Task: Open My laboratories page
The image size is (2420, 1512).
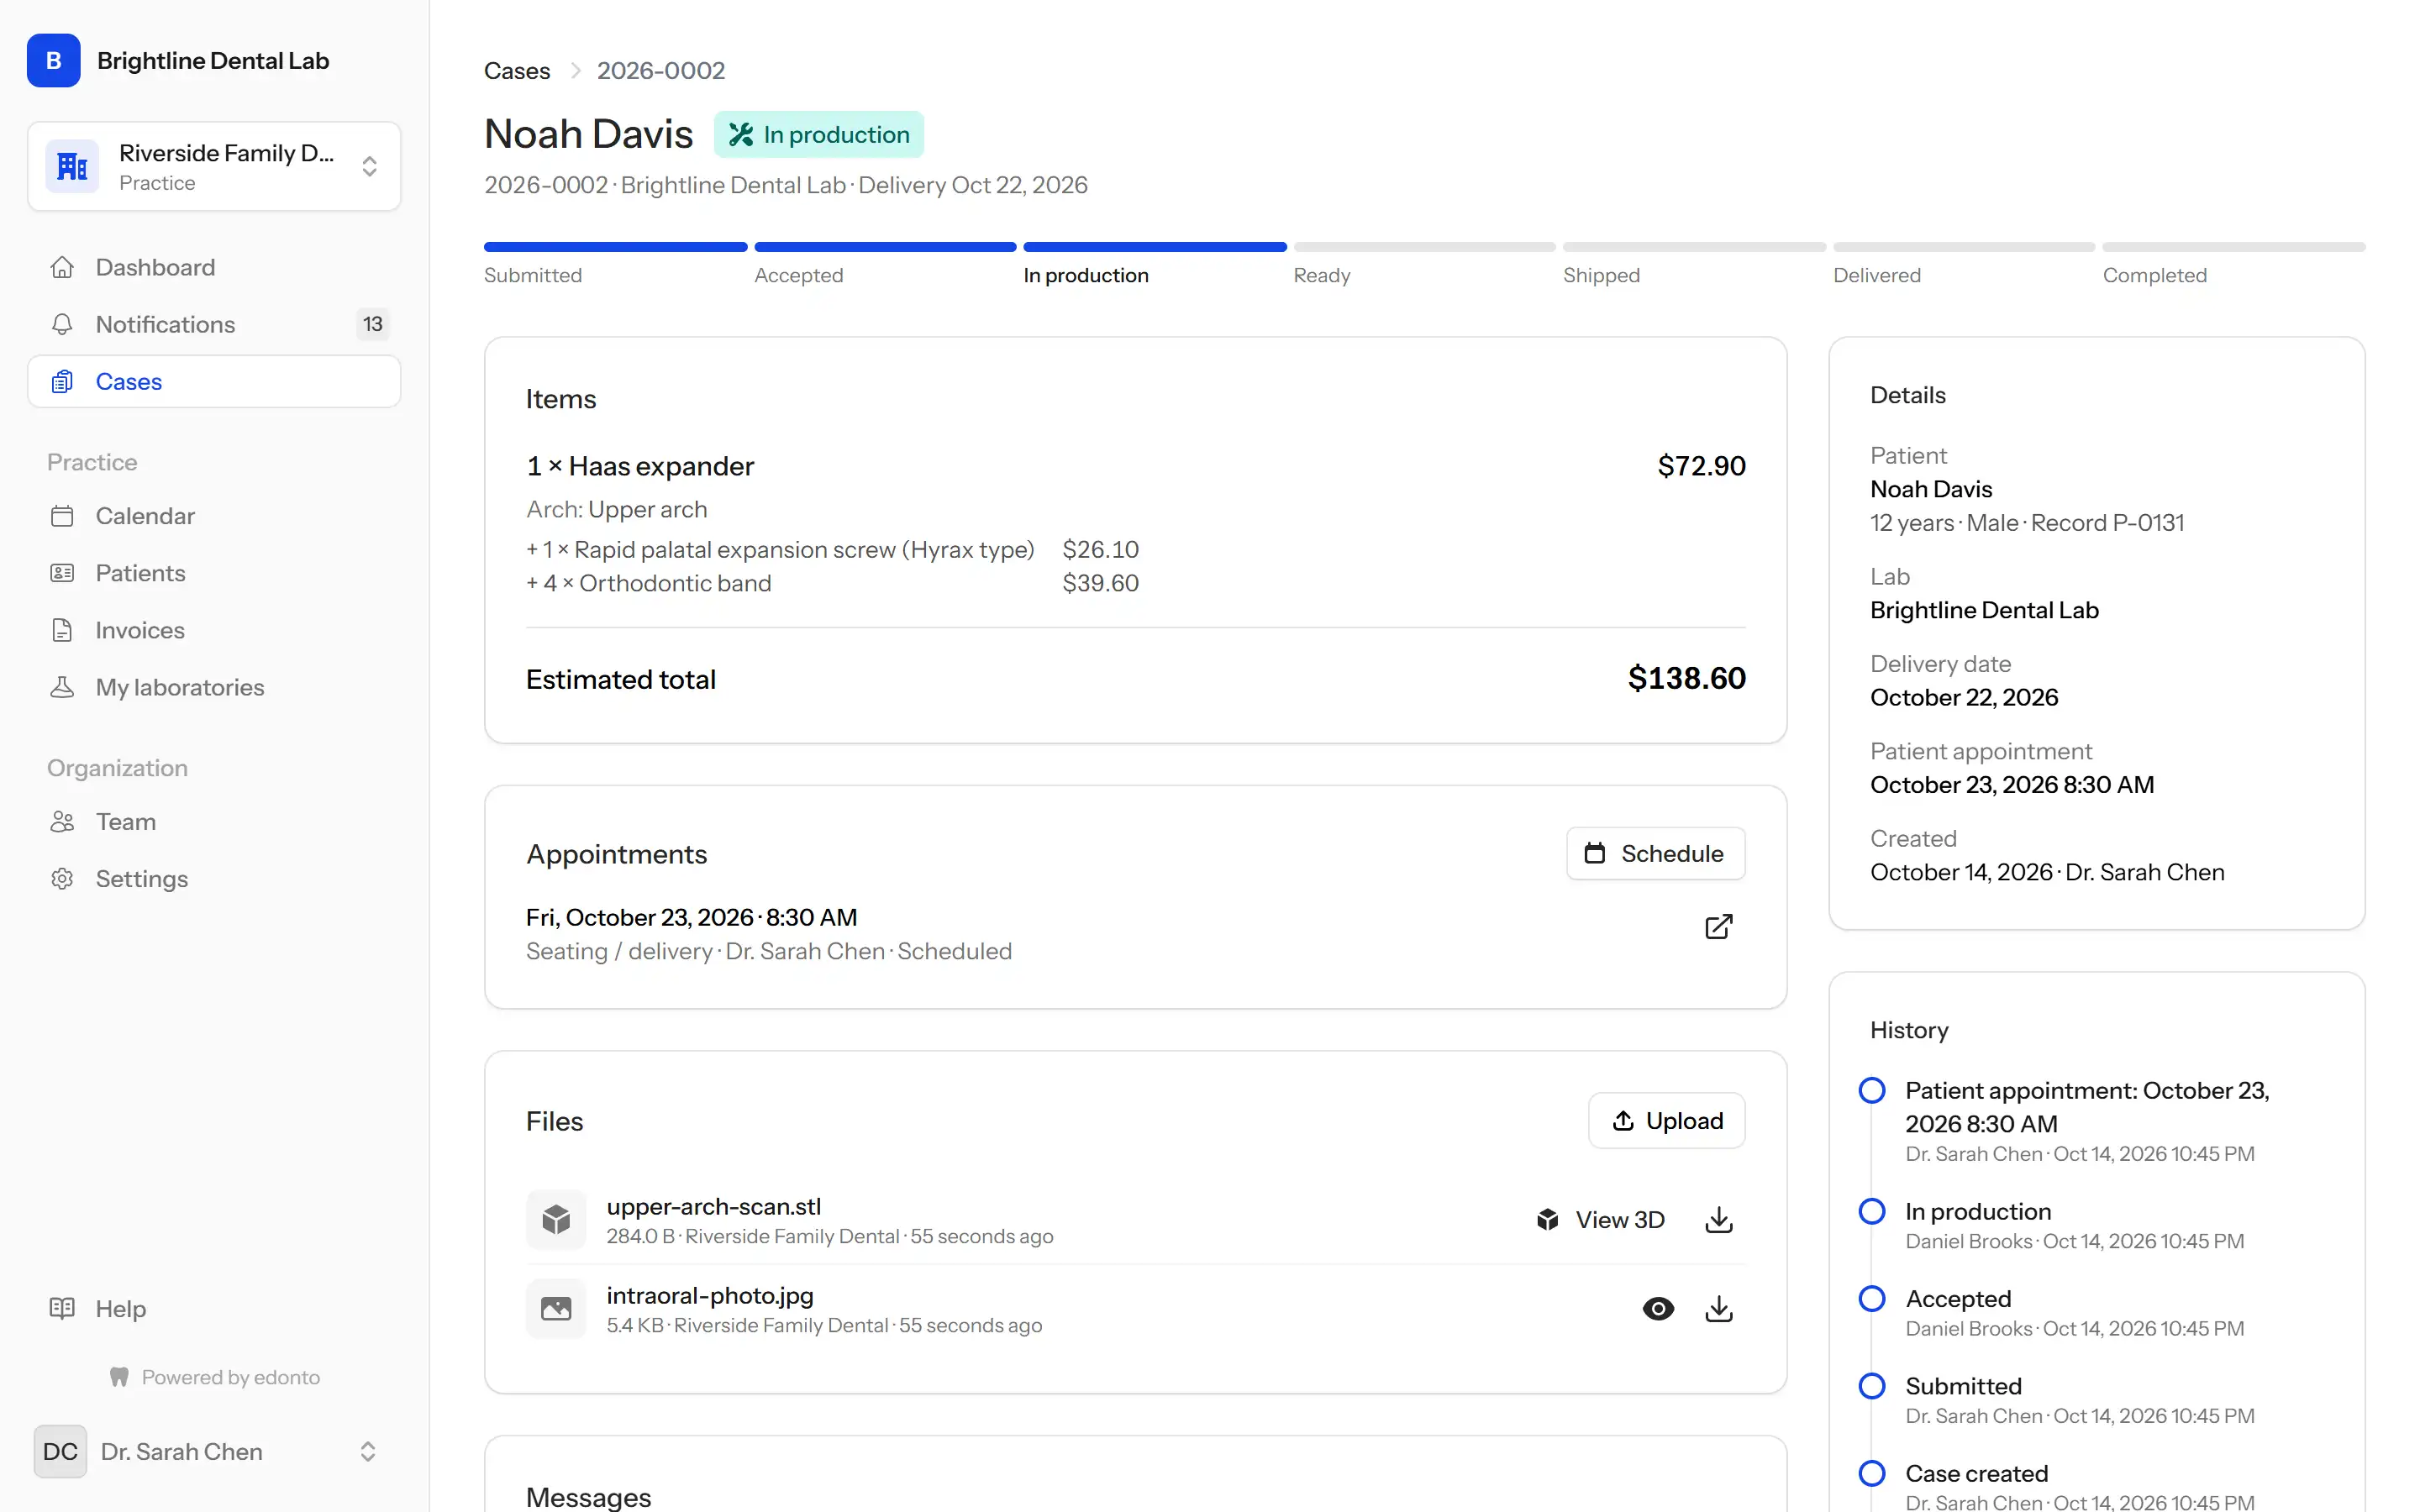Action: [214, 687]
